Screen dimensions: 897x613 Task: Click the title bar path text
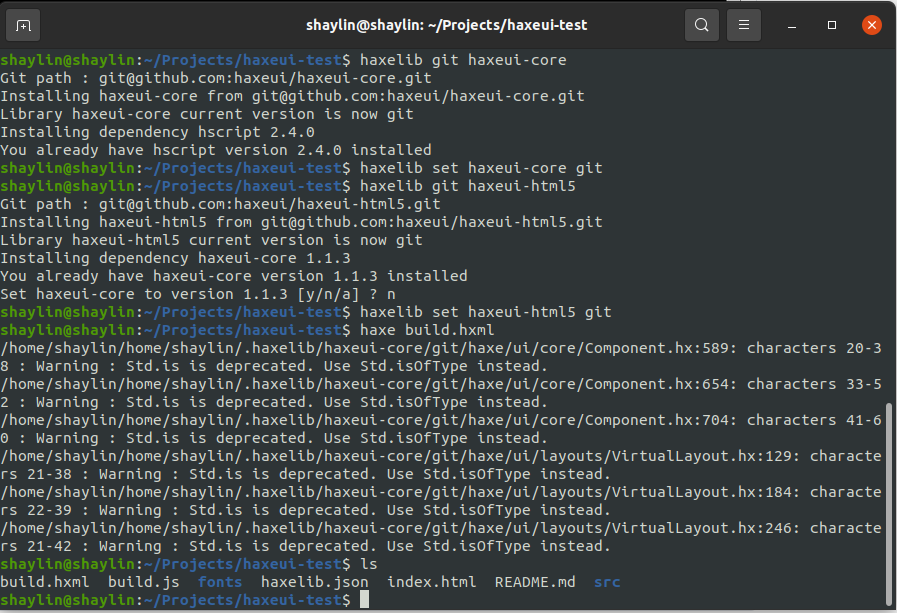coord(448,24)
